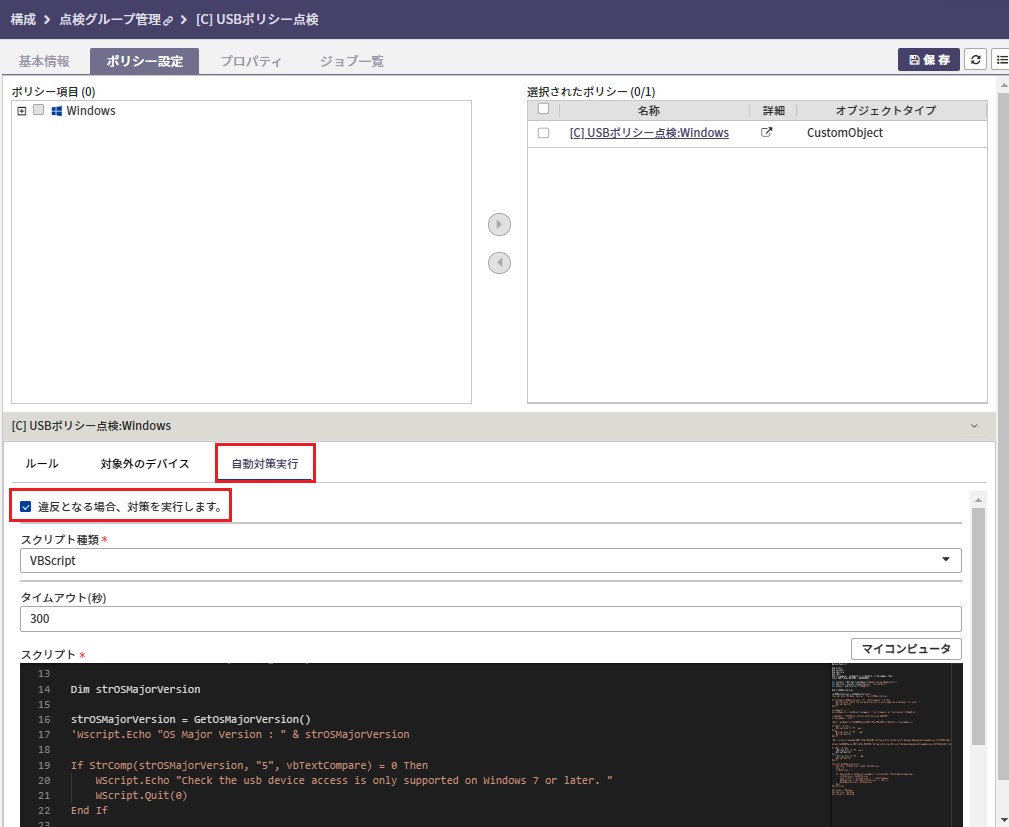
Task: Click the マイコンピュータ button
Action: coord(906,649)
